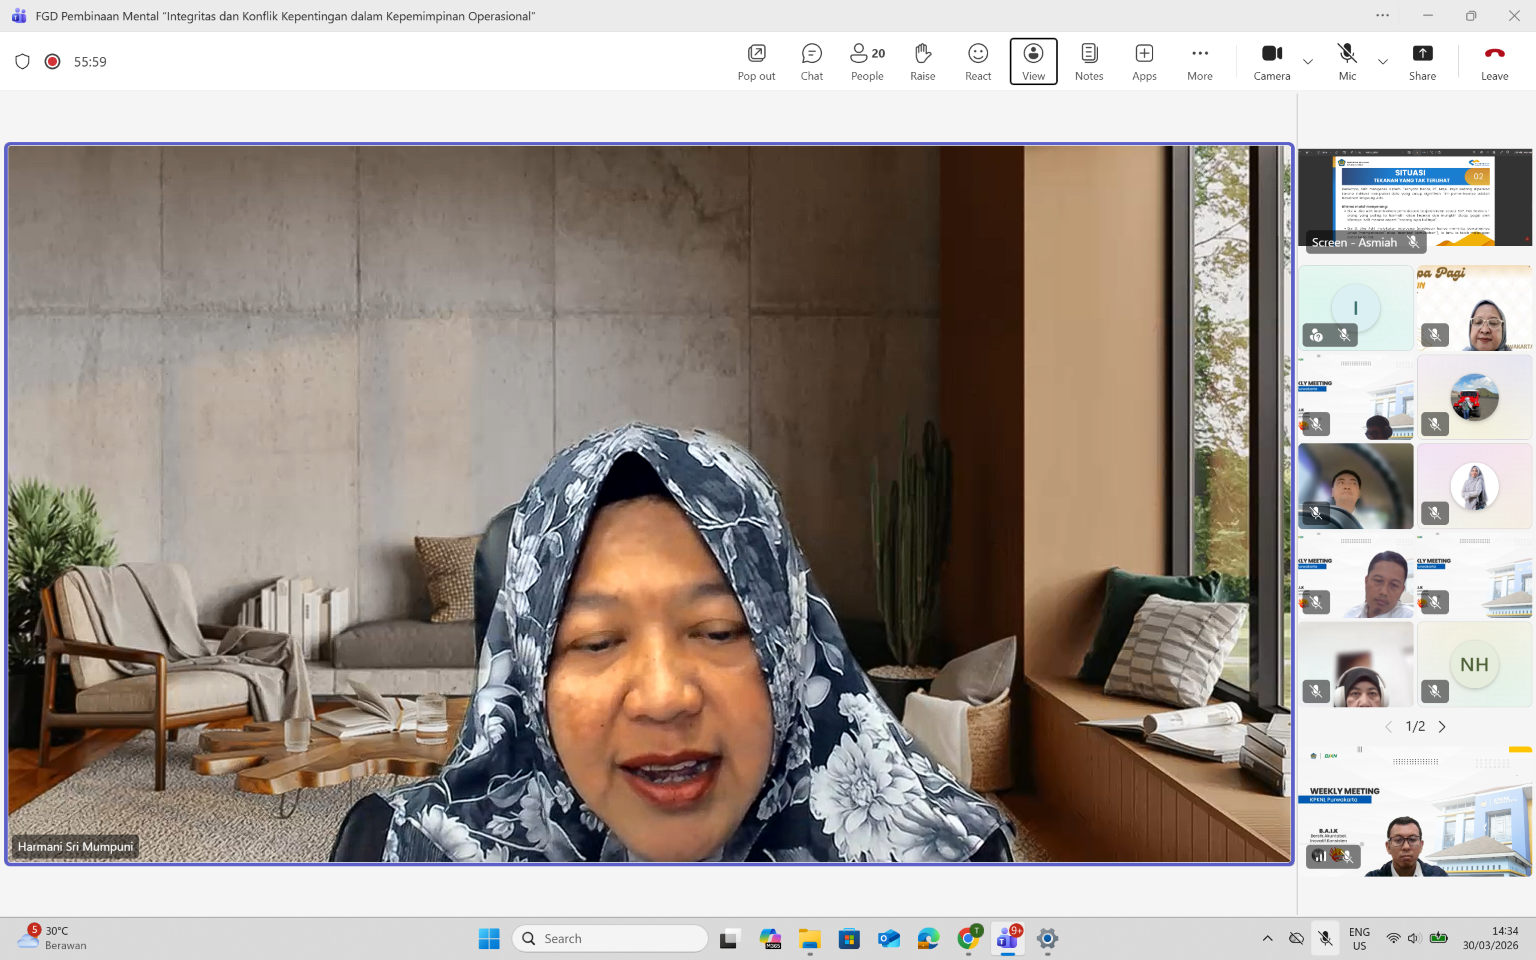Toggle the Camera on or off

(1271, 62)
